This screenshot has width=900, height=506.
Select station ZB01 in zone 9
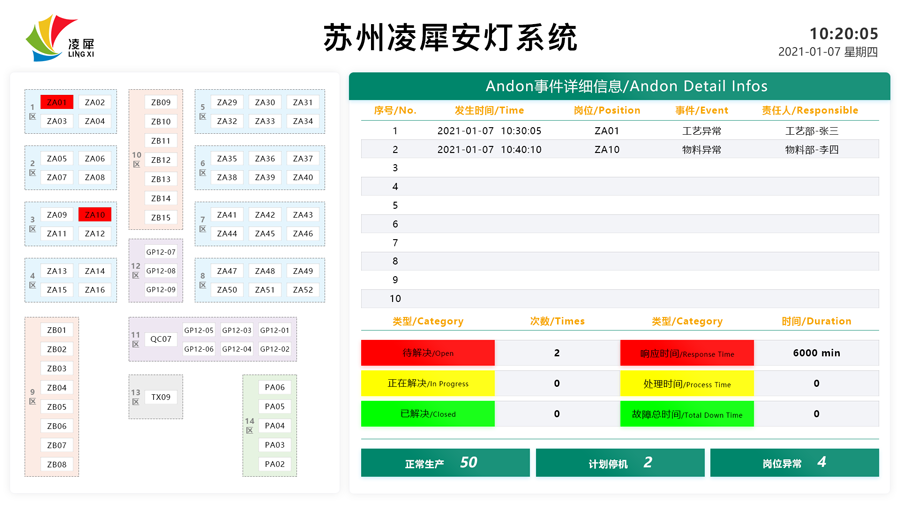coord(57,330)
